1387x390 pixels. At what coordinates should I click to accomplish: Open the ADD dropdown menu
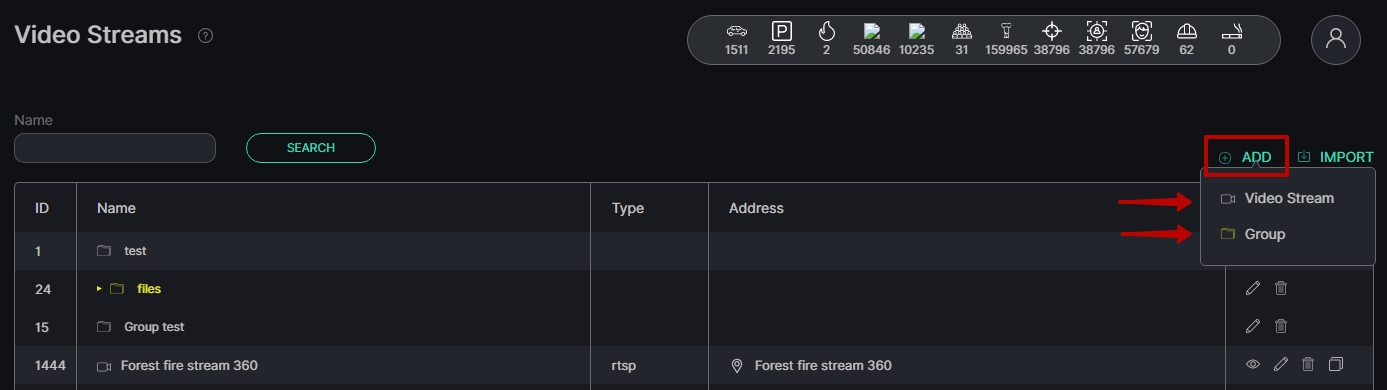[1246, 157]
